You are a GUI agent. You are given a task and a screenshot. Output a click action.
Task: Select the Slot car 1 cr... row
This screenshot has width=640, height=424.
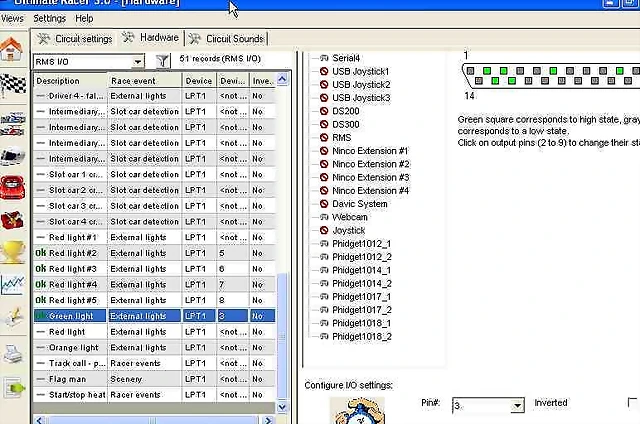[x=154, y=174]
